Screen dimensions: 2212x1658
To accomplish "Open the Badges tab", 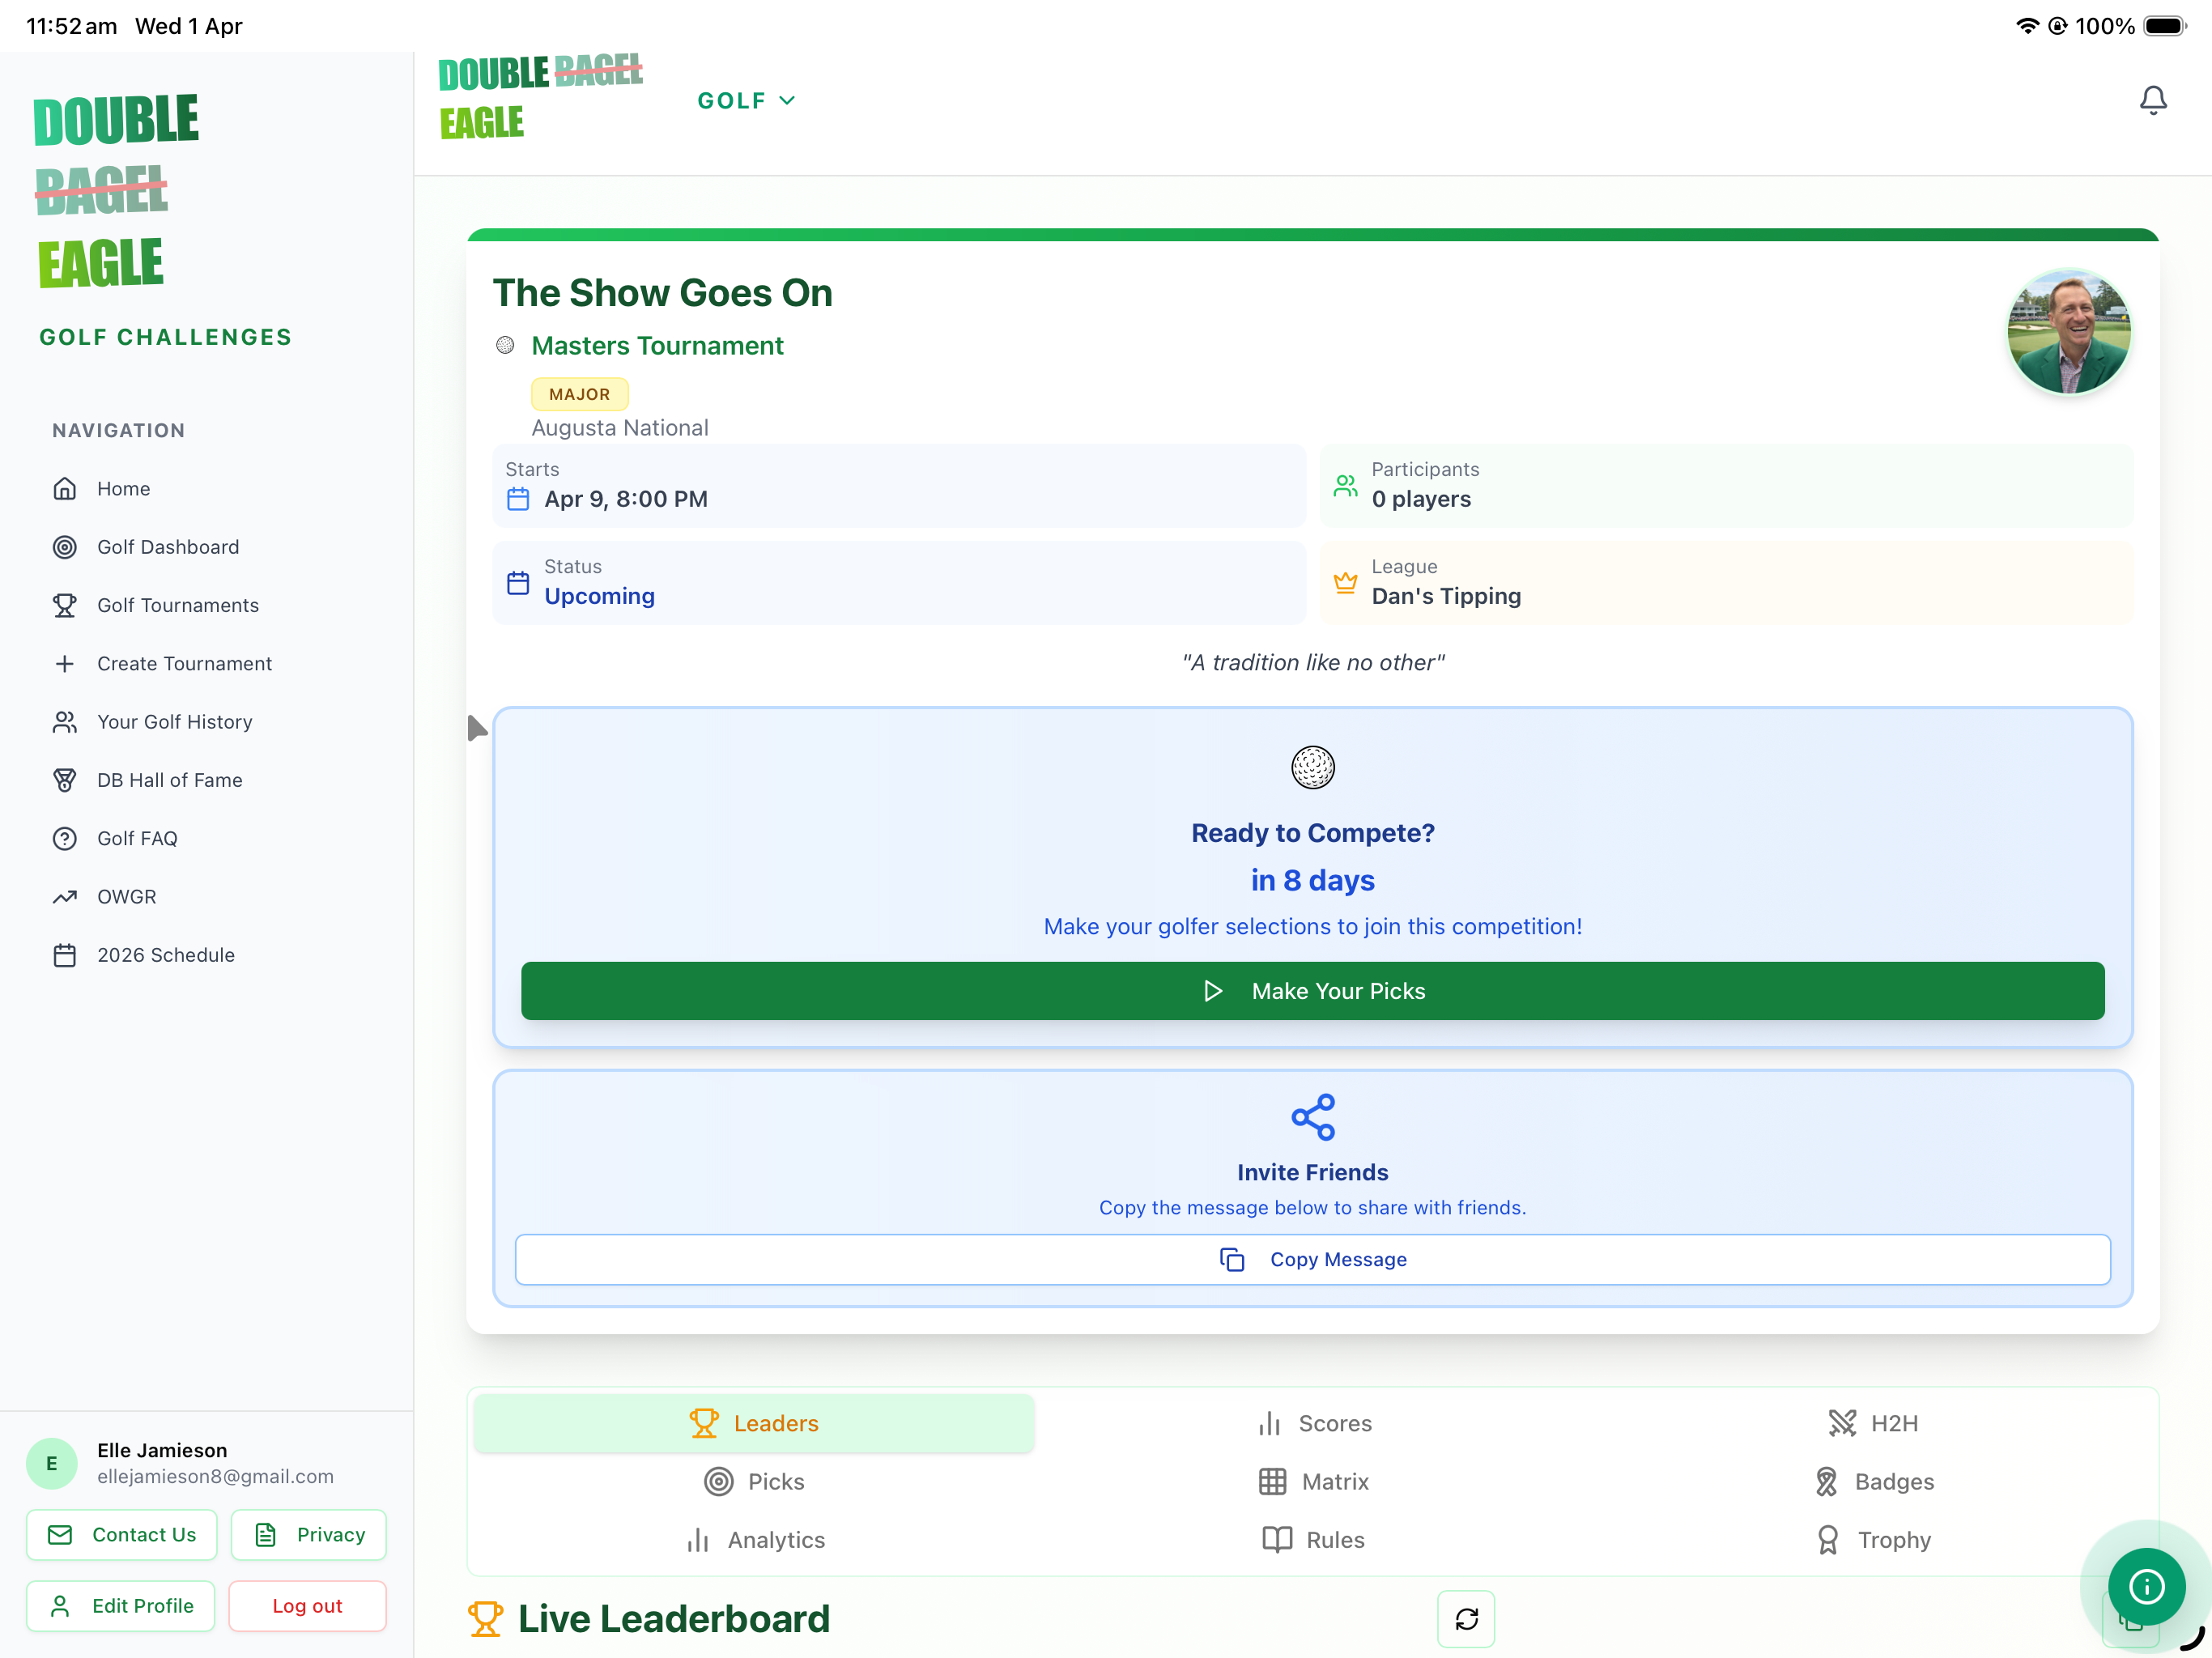I will (1873, 1481).
